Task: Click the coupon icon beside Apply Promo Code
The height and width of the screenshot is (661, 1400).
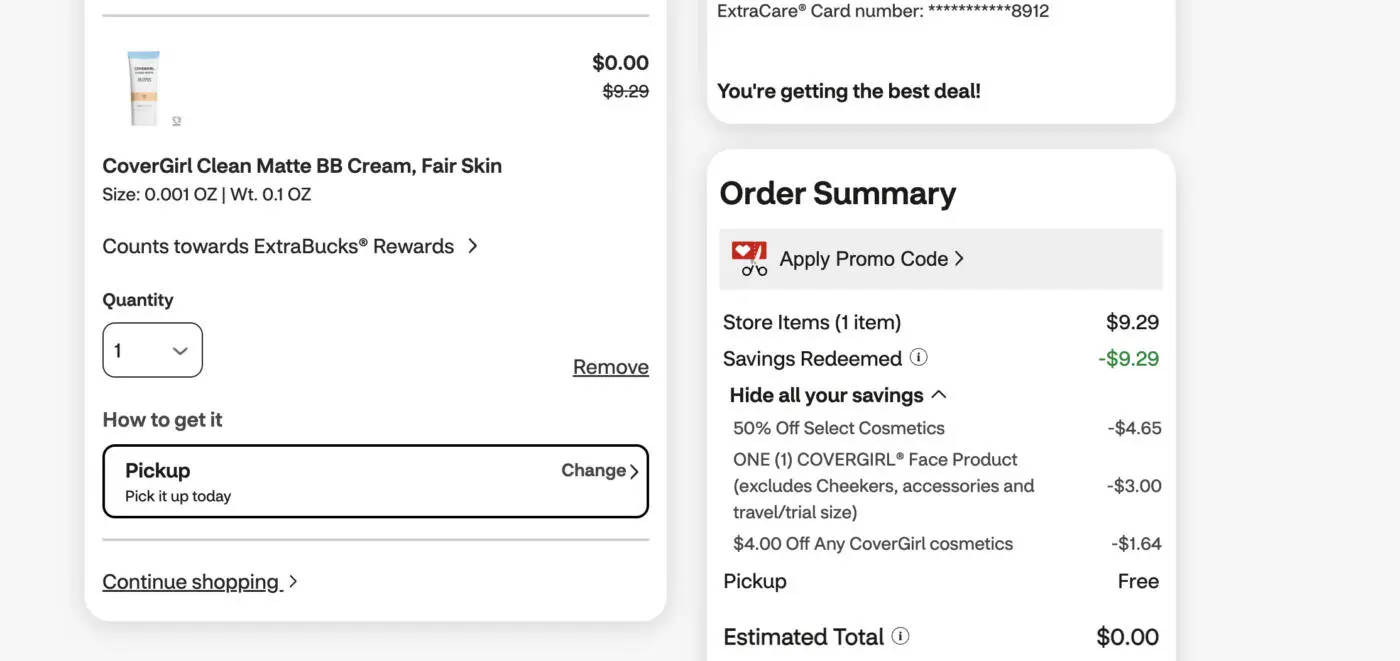Action: (747, 258)
